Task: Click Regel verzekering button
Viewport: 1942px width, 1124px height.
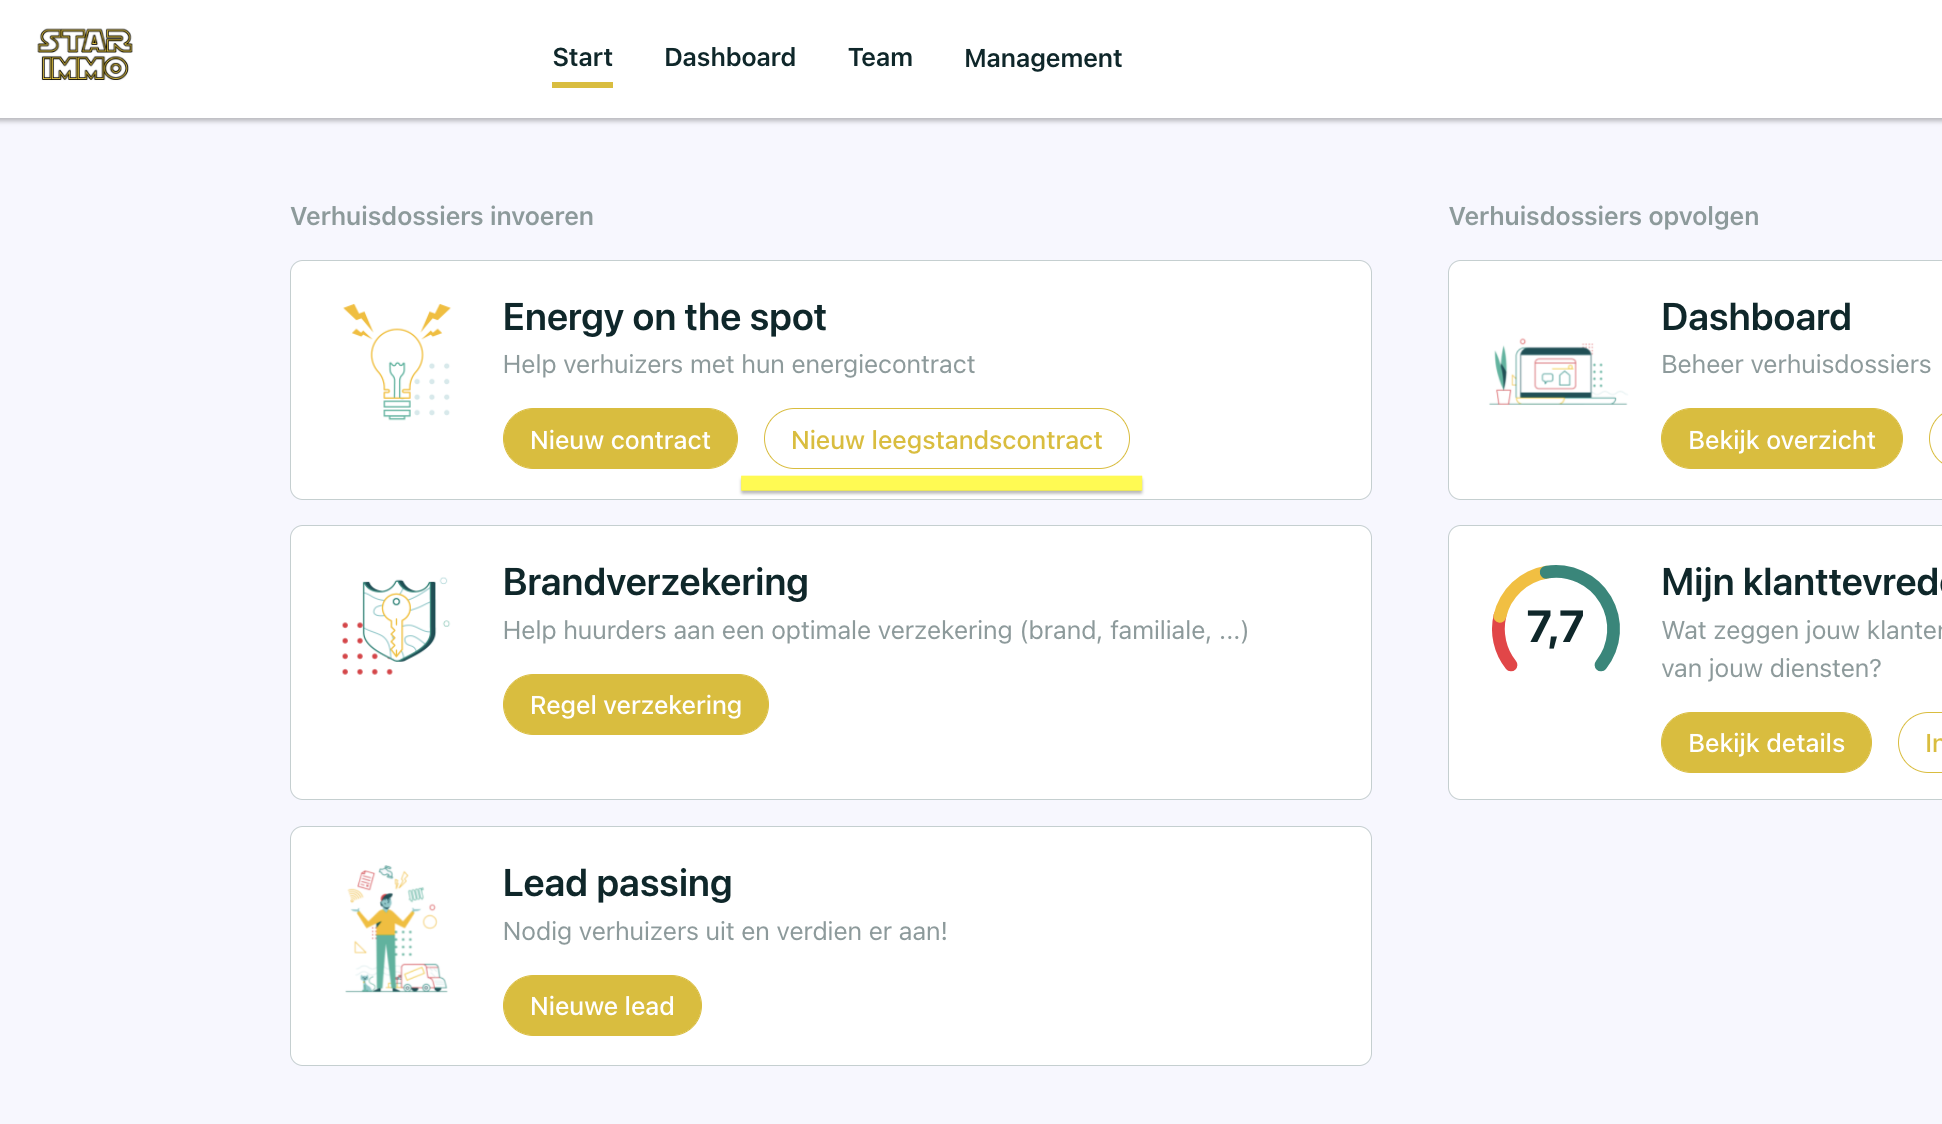Action: (x=636, y=705)
